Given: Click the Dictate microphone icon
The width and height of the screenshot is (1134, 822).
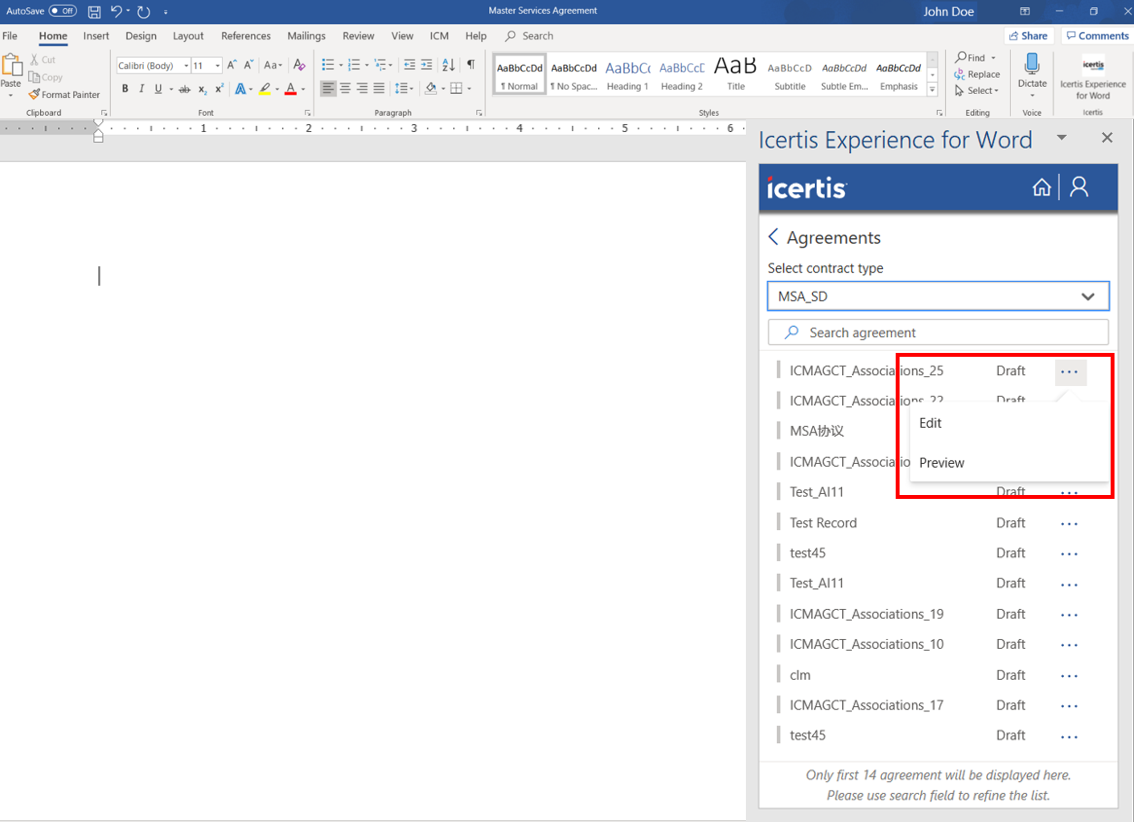Looking at the screenshot, I should [1032, 65].
